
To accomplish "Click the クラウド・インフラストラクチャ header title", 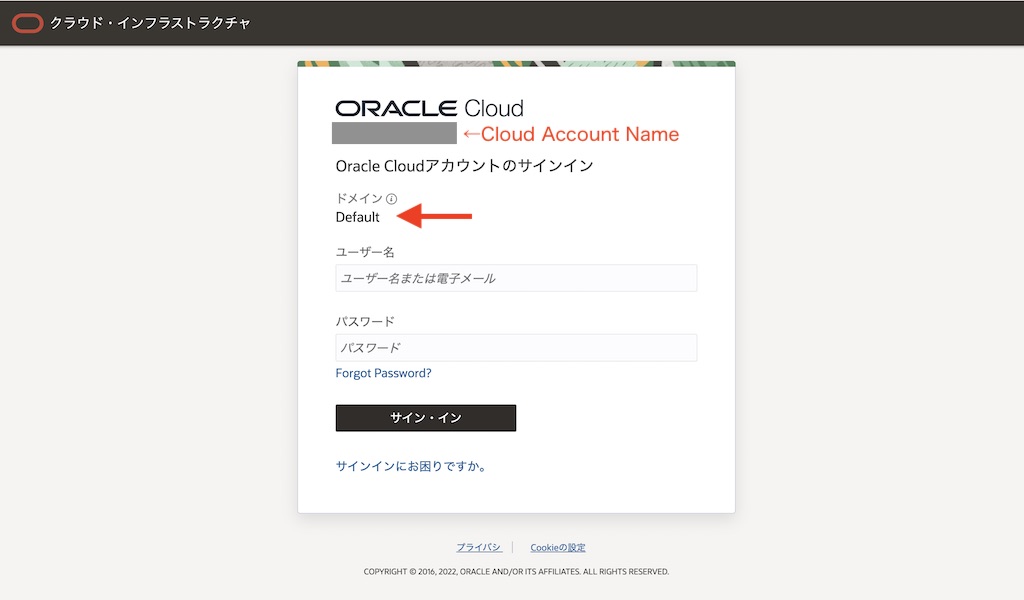I will (150, 23).
